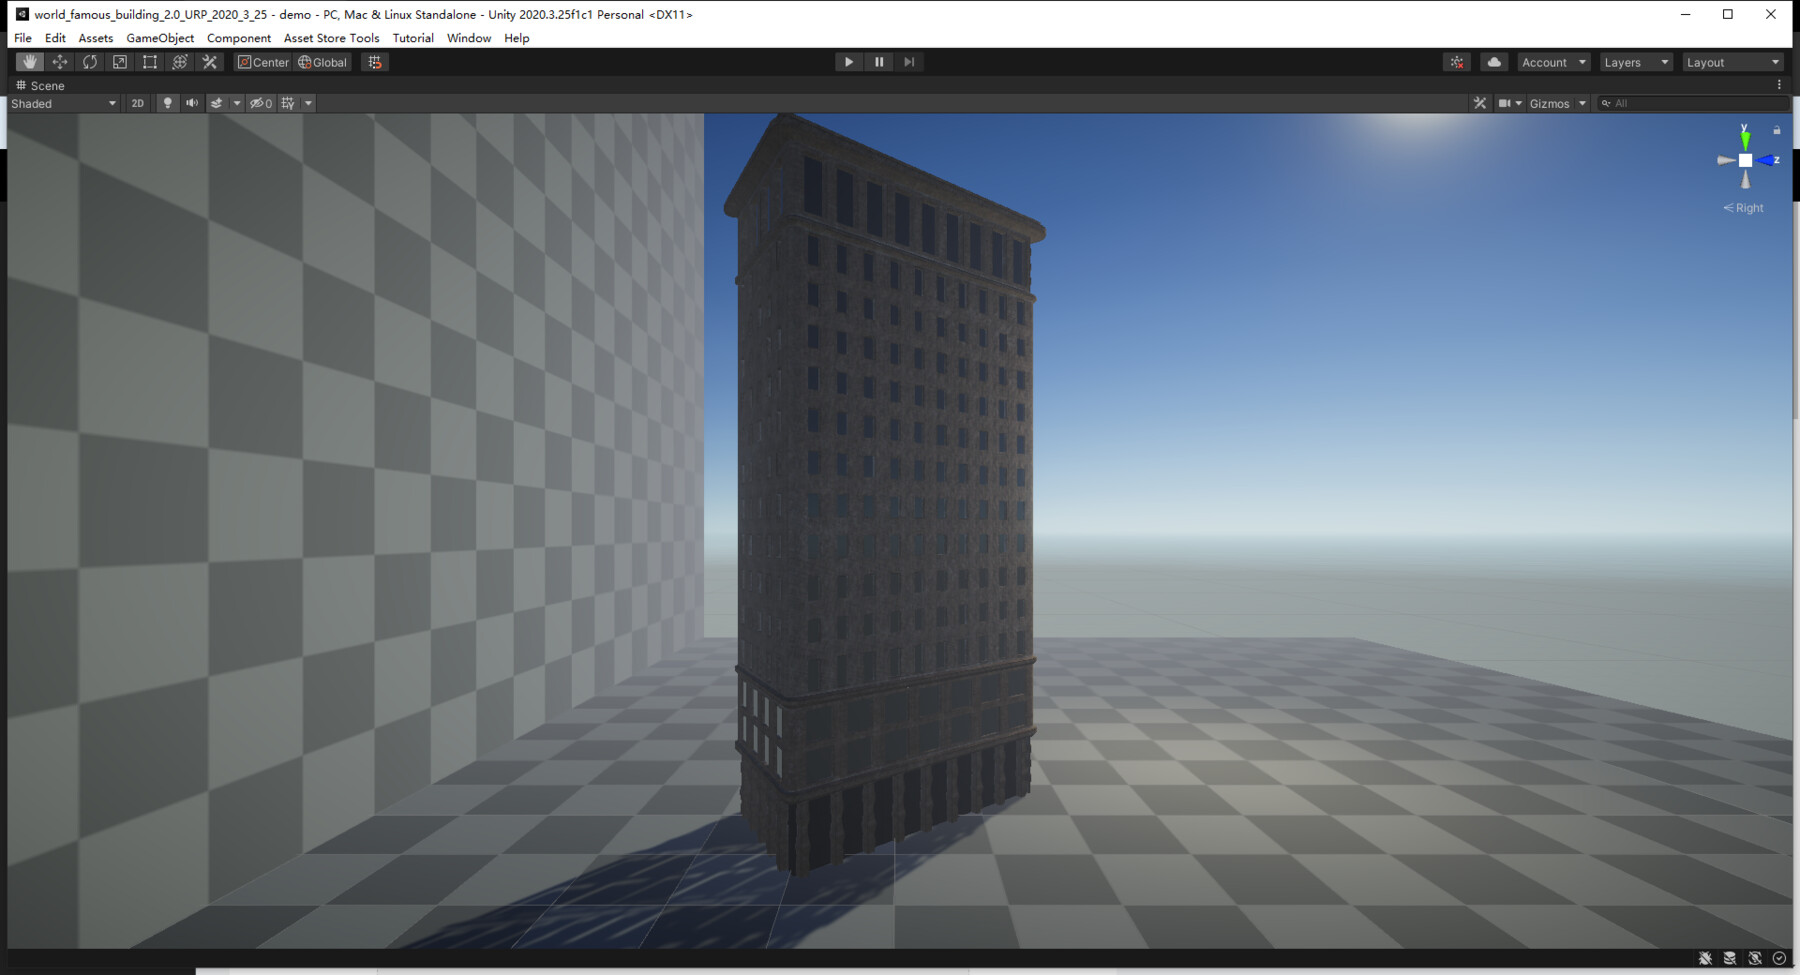Open the GameObject menu
Viewport: 1800px width, 975px height.
click(160, 38)
